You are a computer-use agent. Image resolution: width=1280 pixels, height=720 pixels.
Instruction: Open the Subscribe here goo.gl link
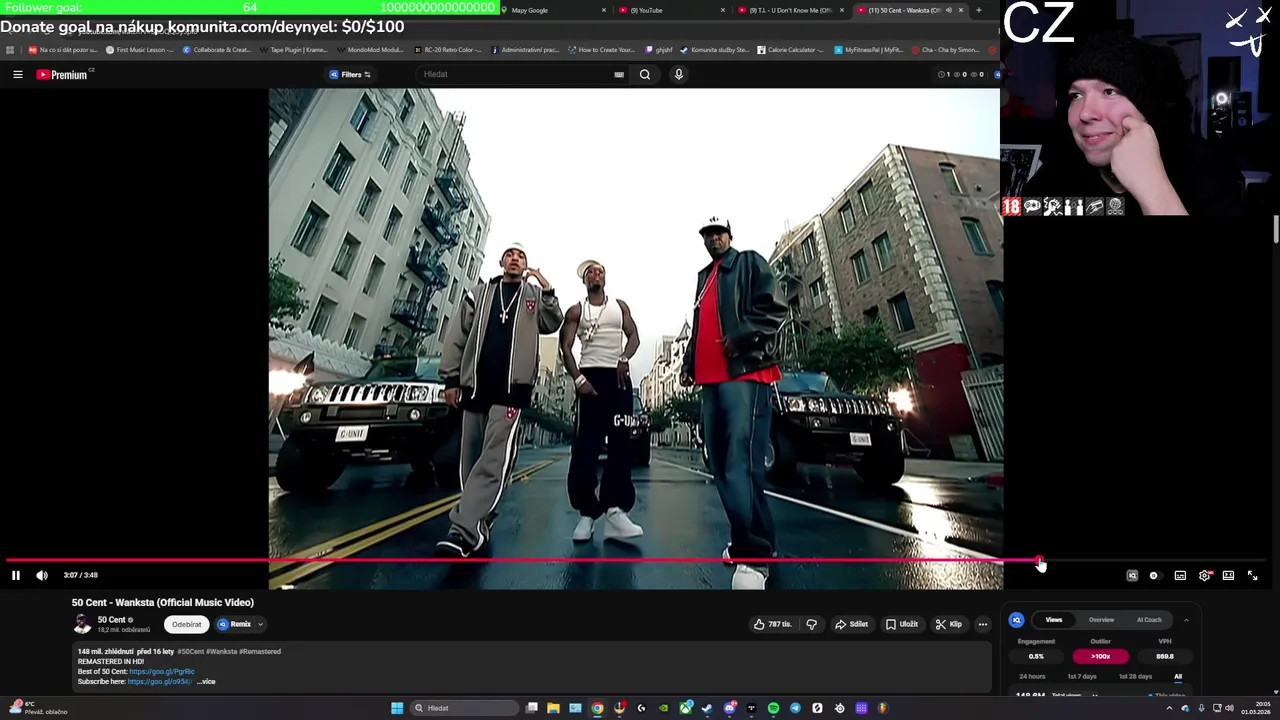(x=159, y=682)
